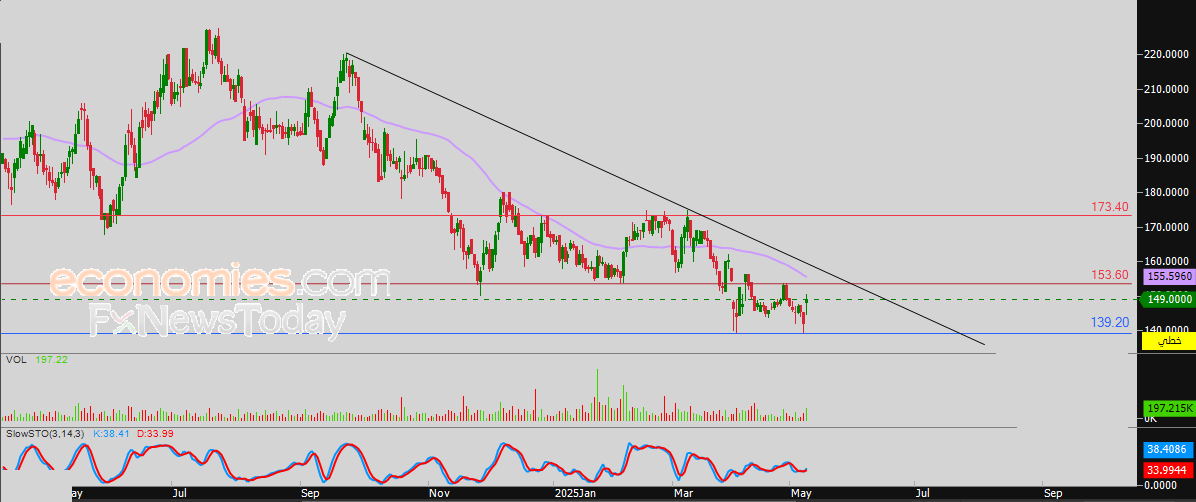Click the 160.0000 price axis label
1196x502 pixels.
click(1167, 262)
